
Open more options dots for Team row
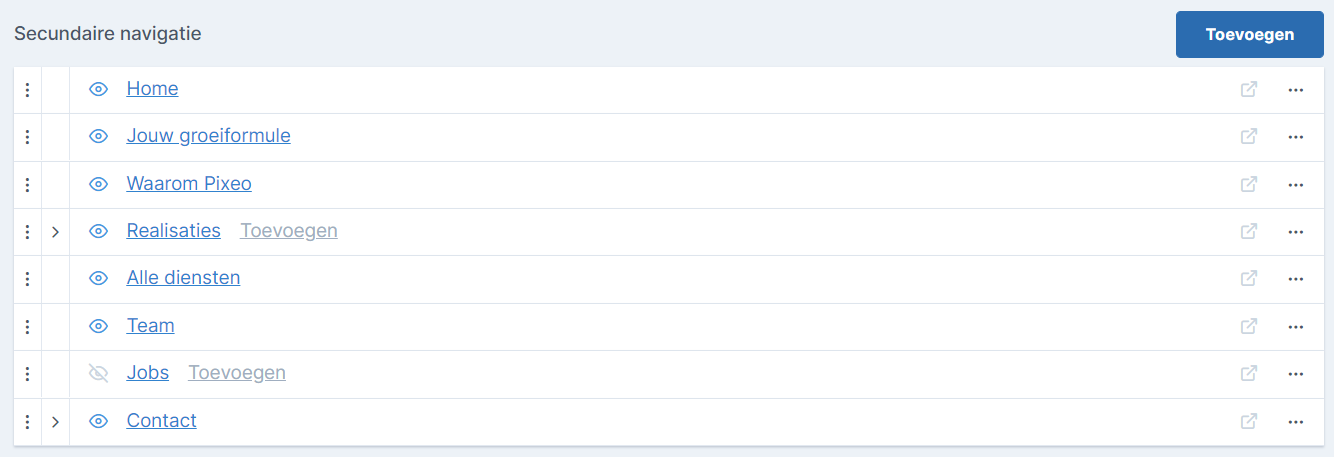(1296, 326)
